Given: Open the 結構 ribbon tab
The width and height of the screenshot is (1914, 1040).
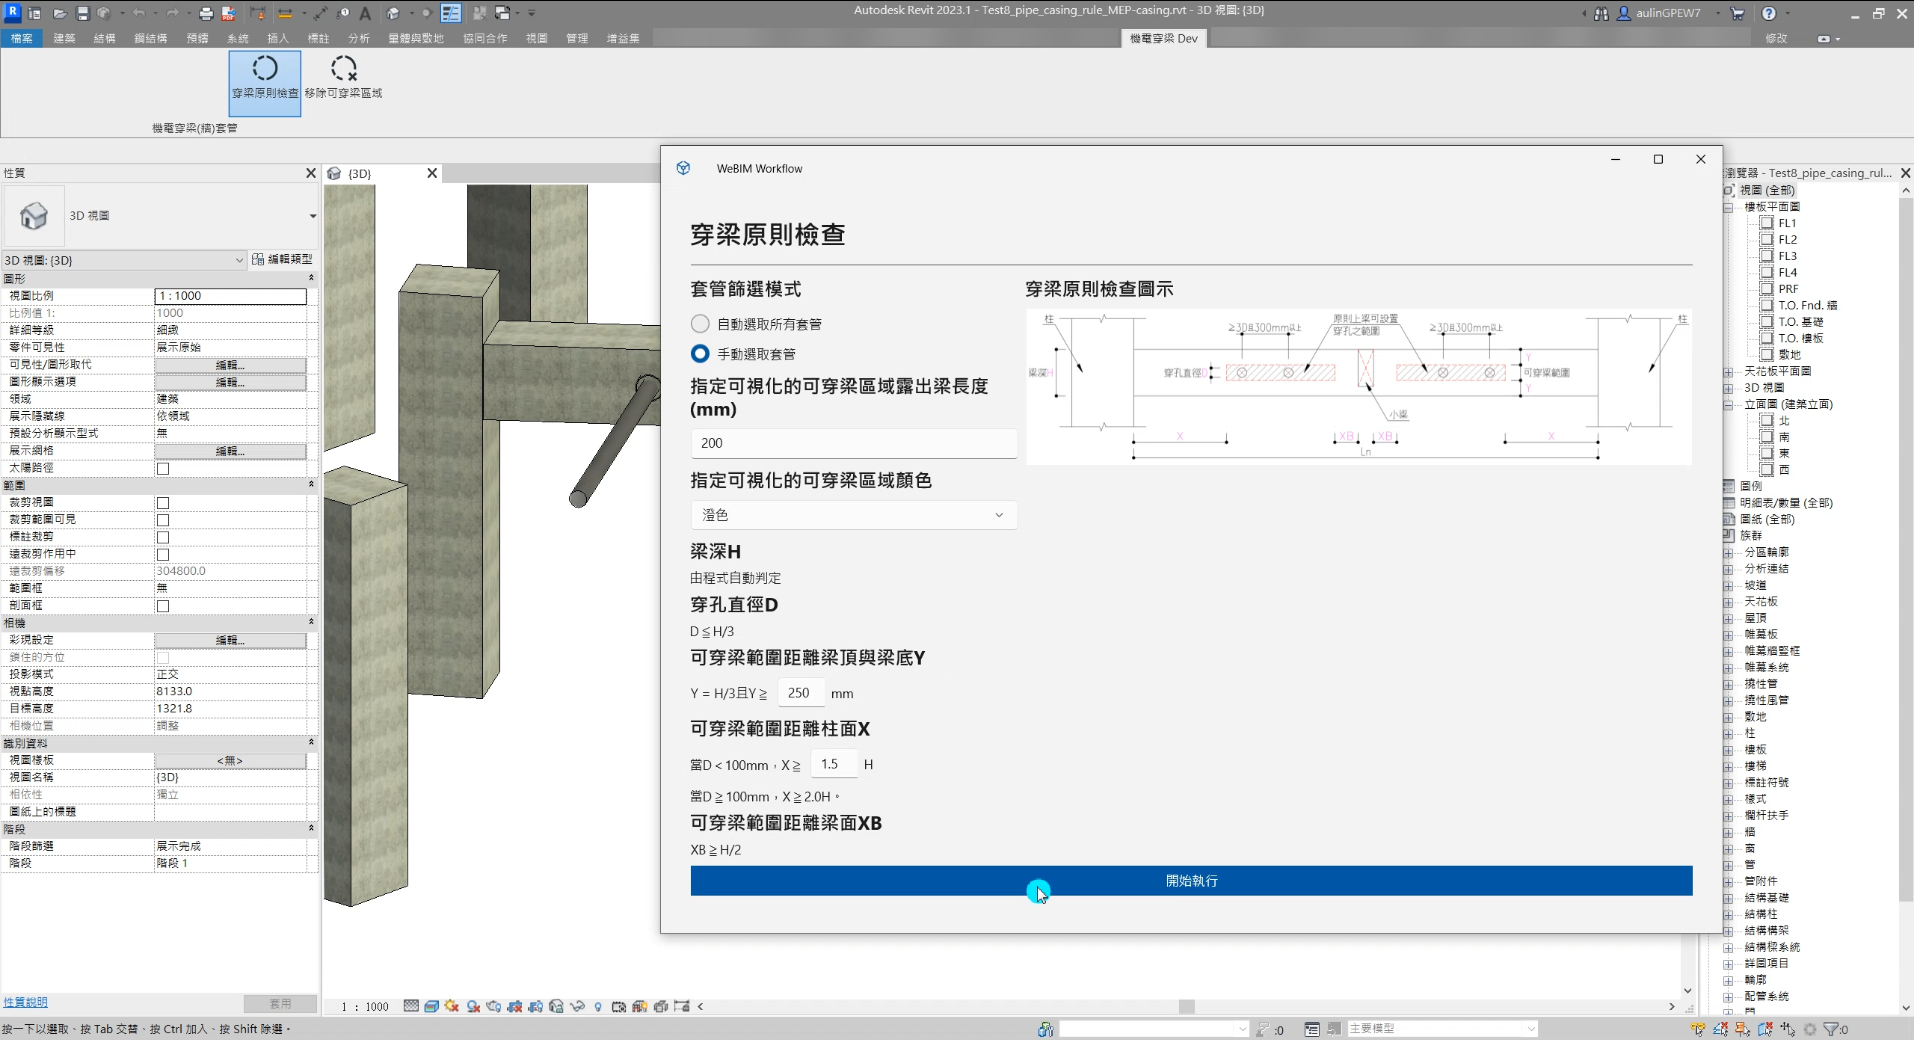Looking at the screenshot, I should (104, 38).
